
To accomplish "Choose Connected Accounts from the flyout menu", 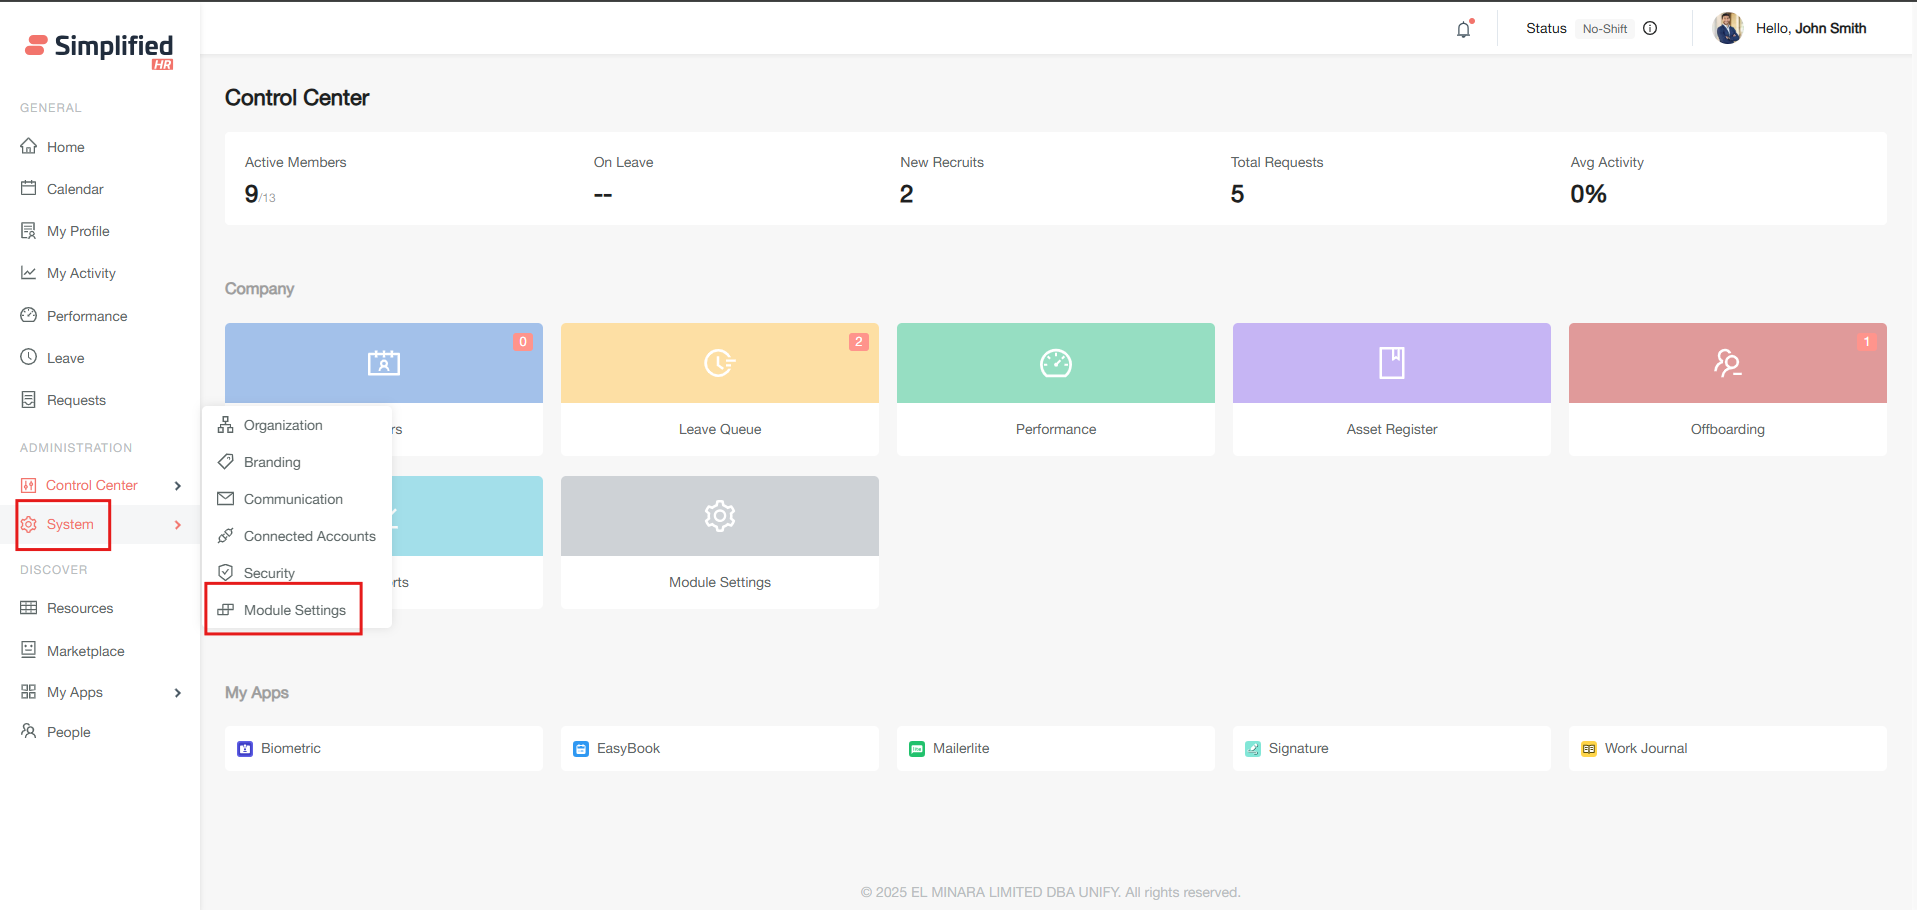I will coord(309,536).
